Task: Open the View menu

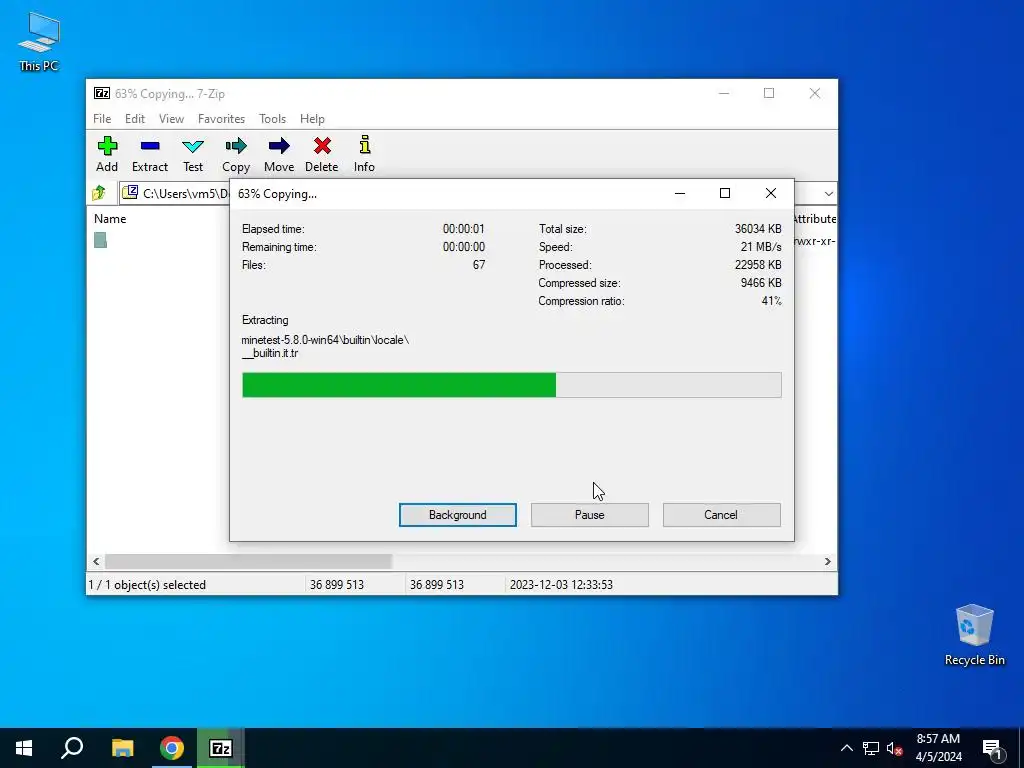Action: [x=171, y=119]
